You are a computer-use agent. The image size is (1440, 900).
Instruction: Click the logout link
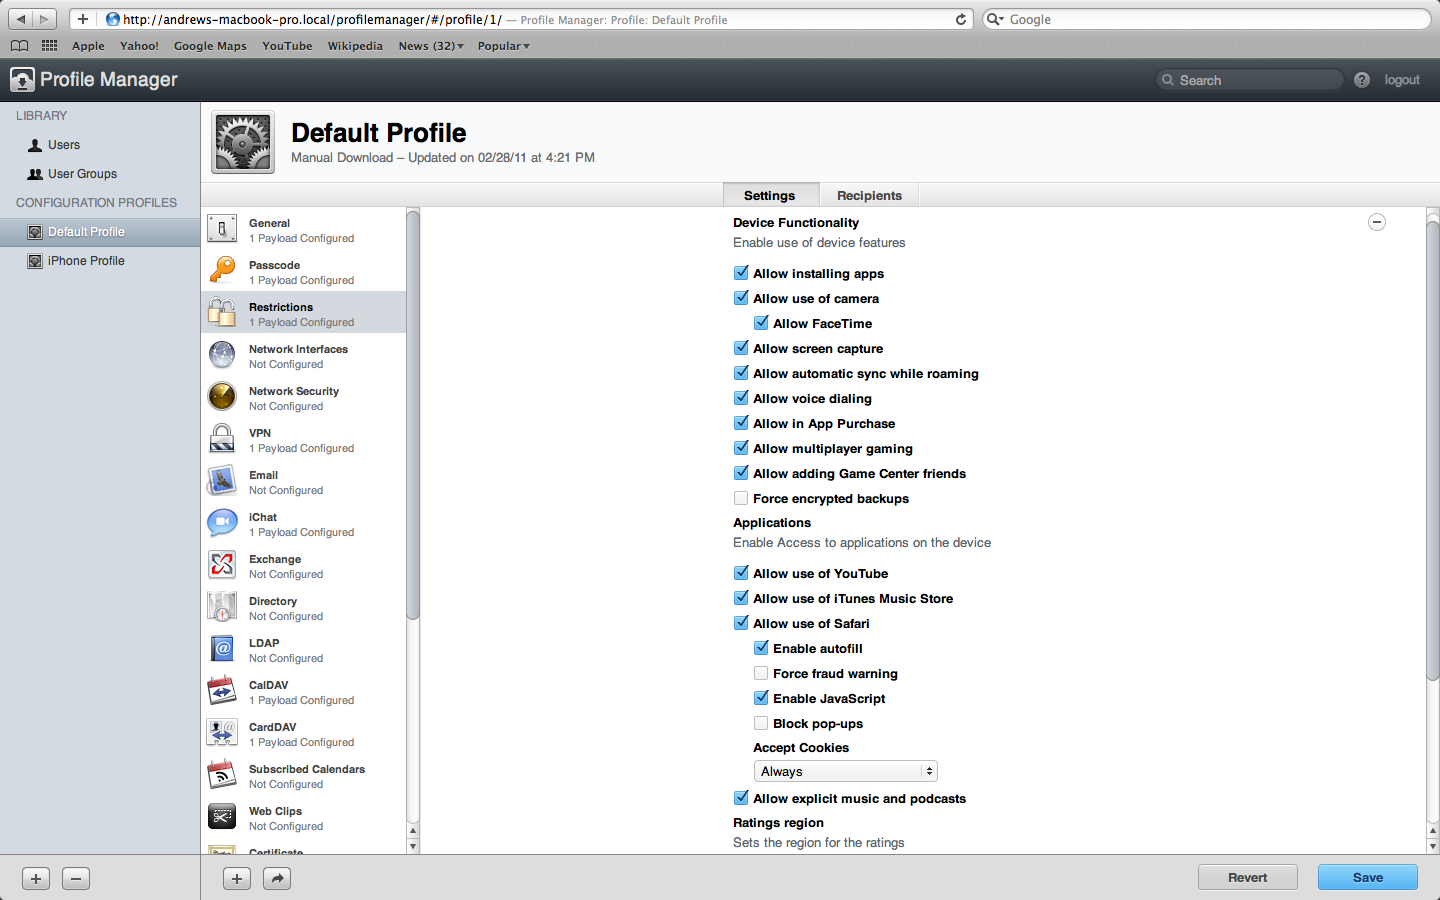pyautogui.click(x=1402, y=80)
